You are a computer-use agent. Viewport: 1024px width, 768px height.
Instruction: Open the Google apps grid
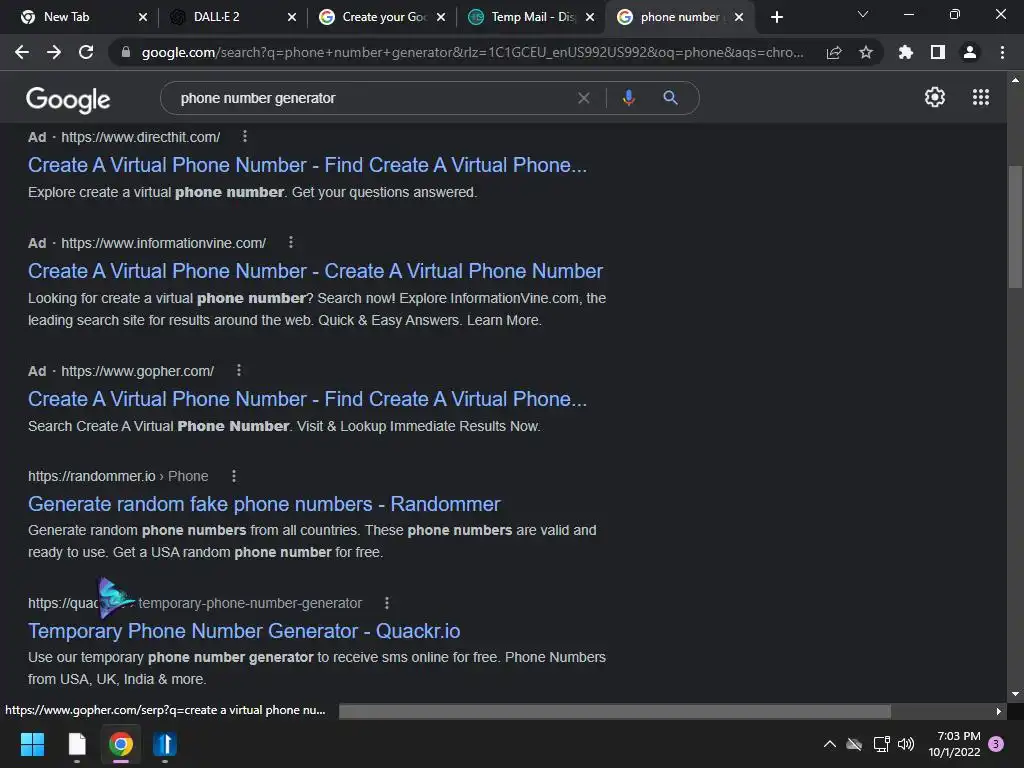(x=980, y=97)
